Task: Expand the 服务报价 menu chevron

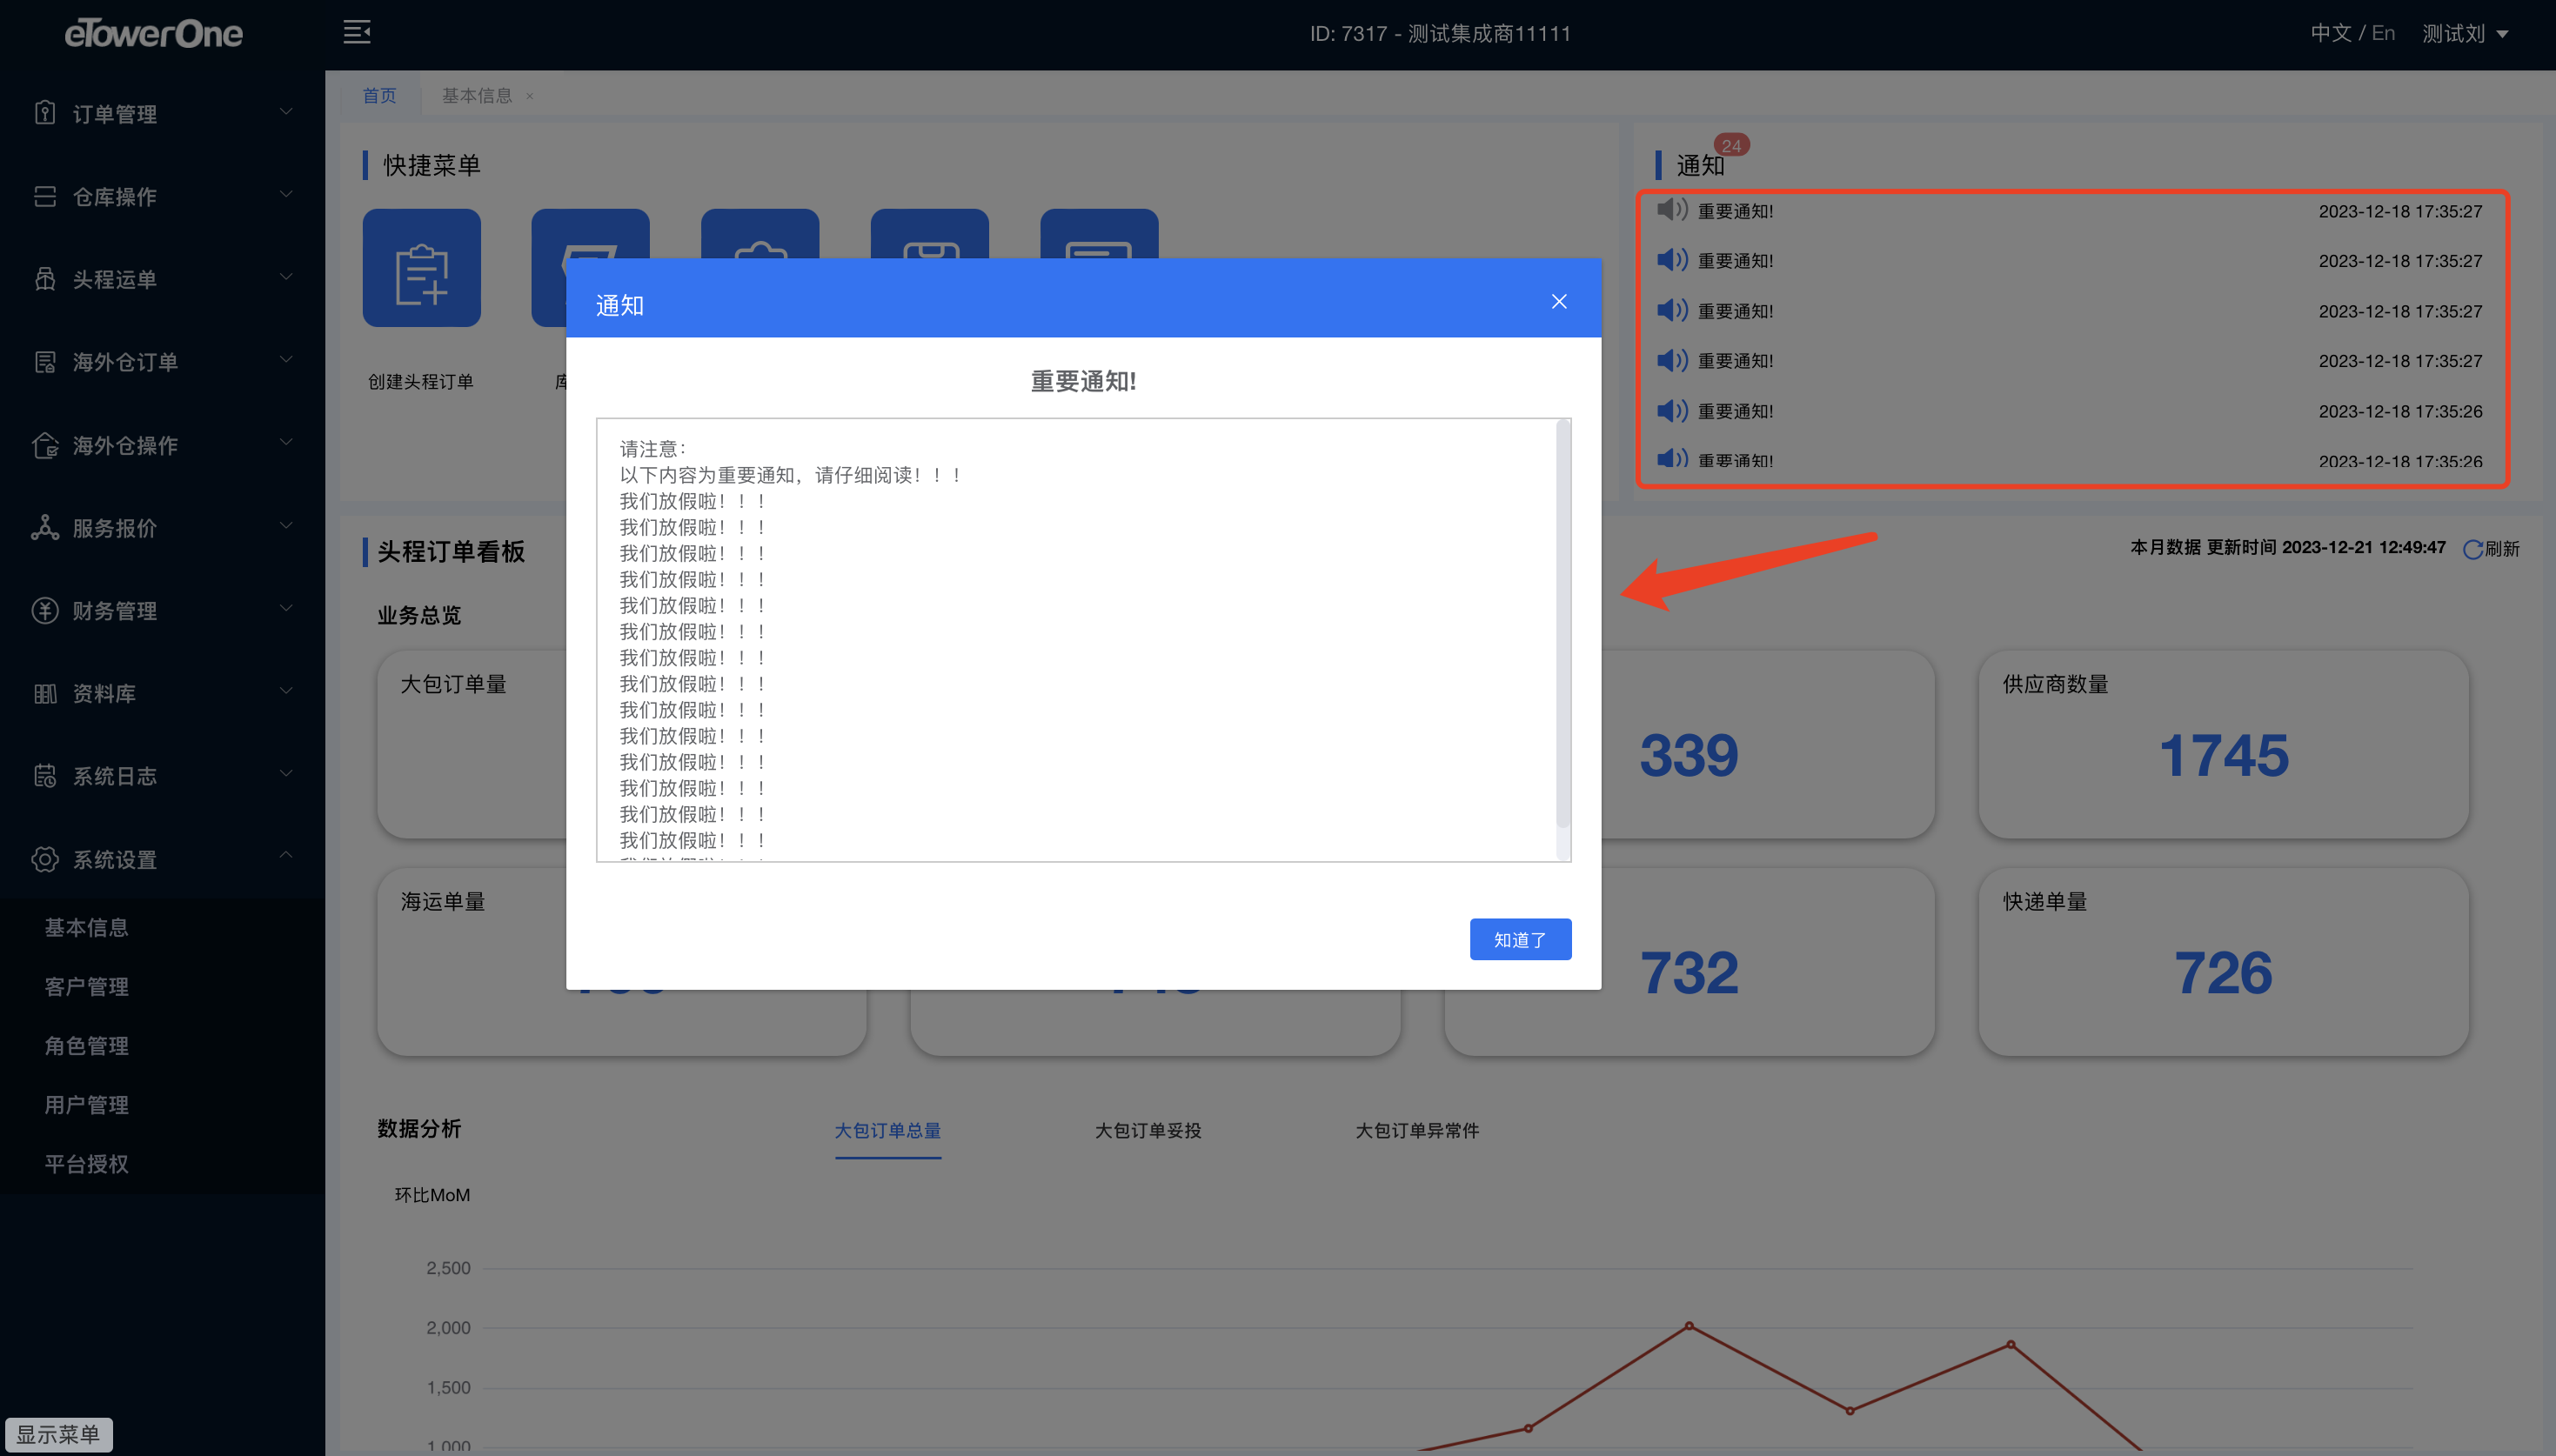Action: 286,526
